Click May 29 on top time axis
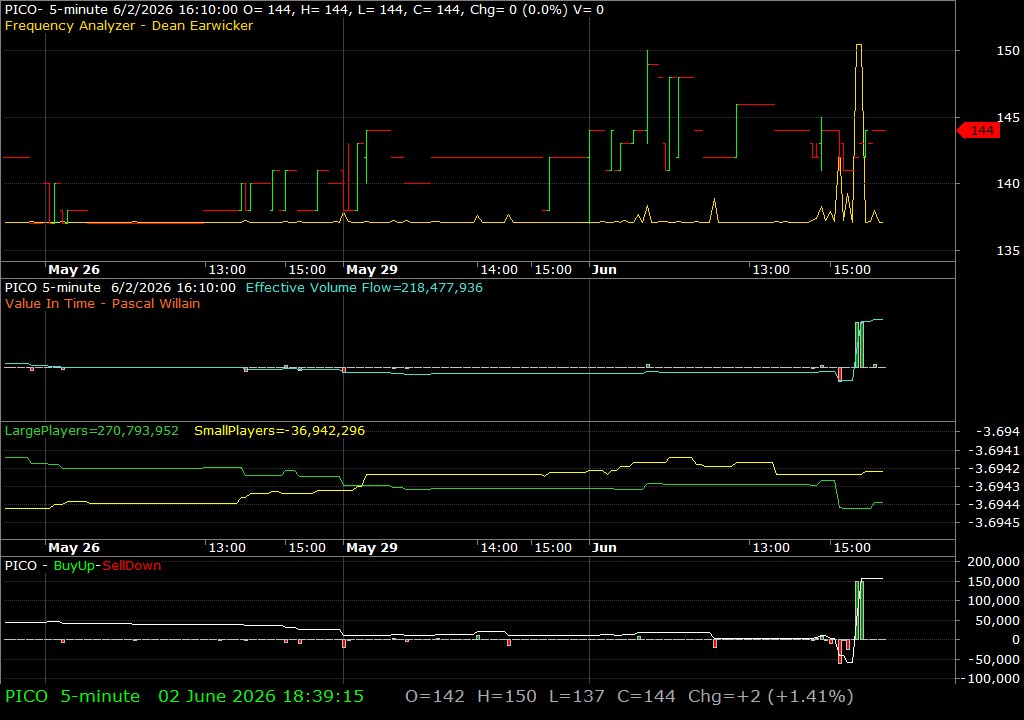 tap(372, 269)
